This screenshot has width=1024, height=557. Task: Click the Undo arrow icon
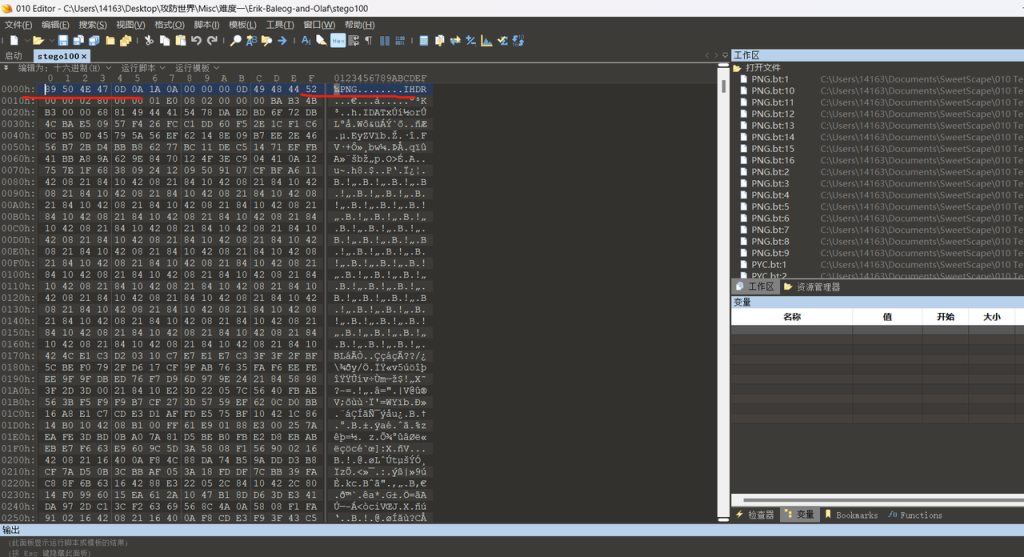[197, 41]
